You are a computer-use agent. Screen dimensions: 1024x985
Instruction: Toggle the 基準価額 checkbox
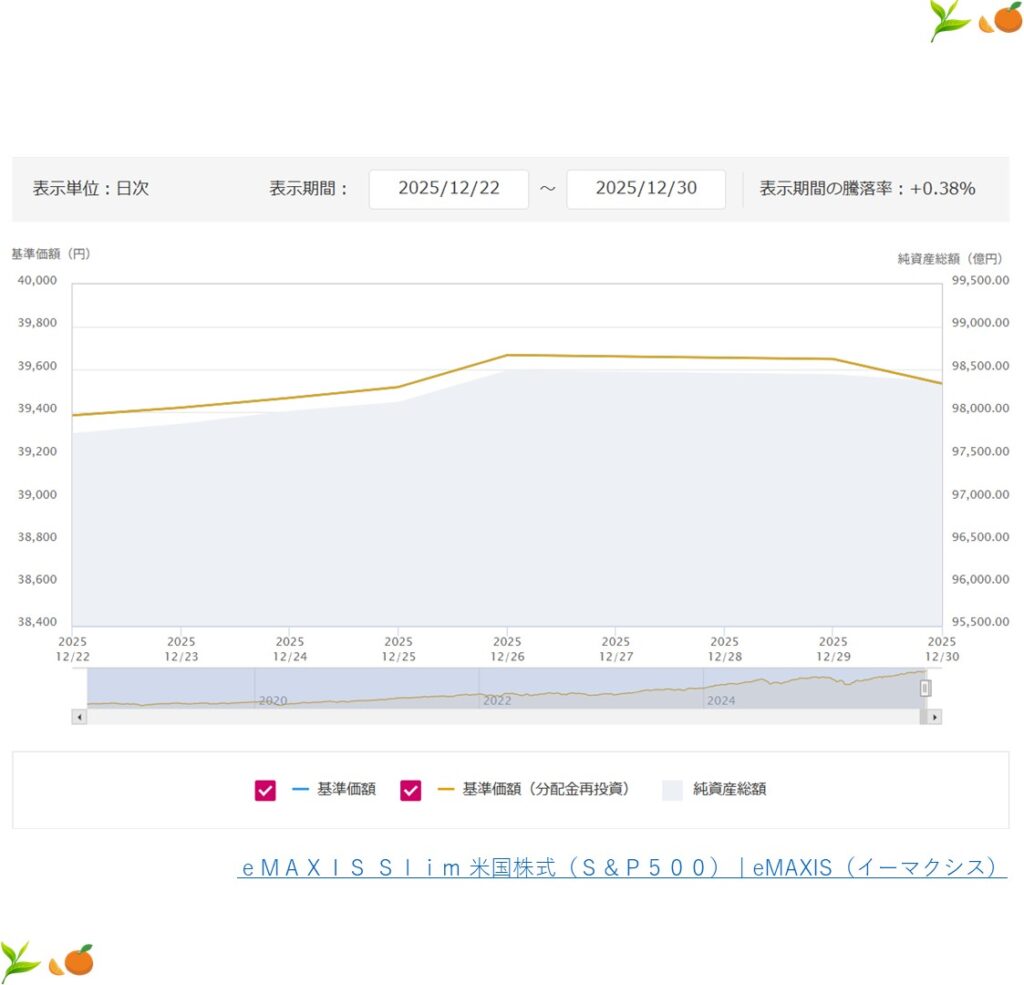pos(265,791)
